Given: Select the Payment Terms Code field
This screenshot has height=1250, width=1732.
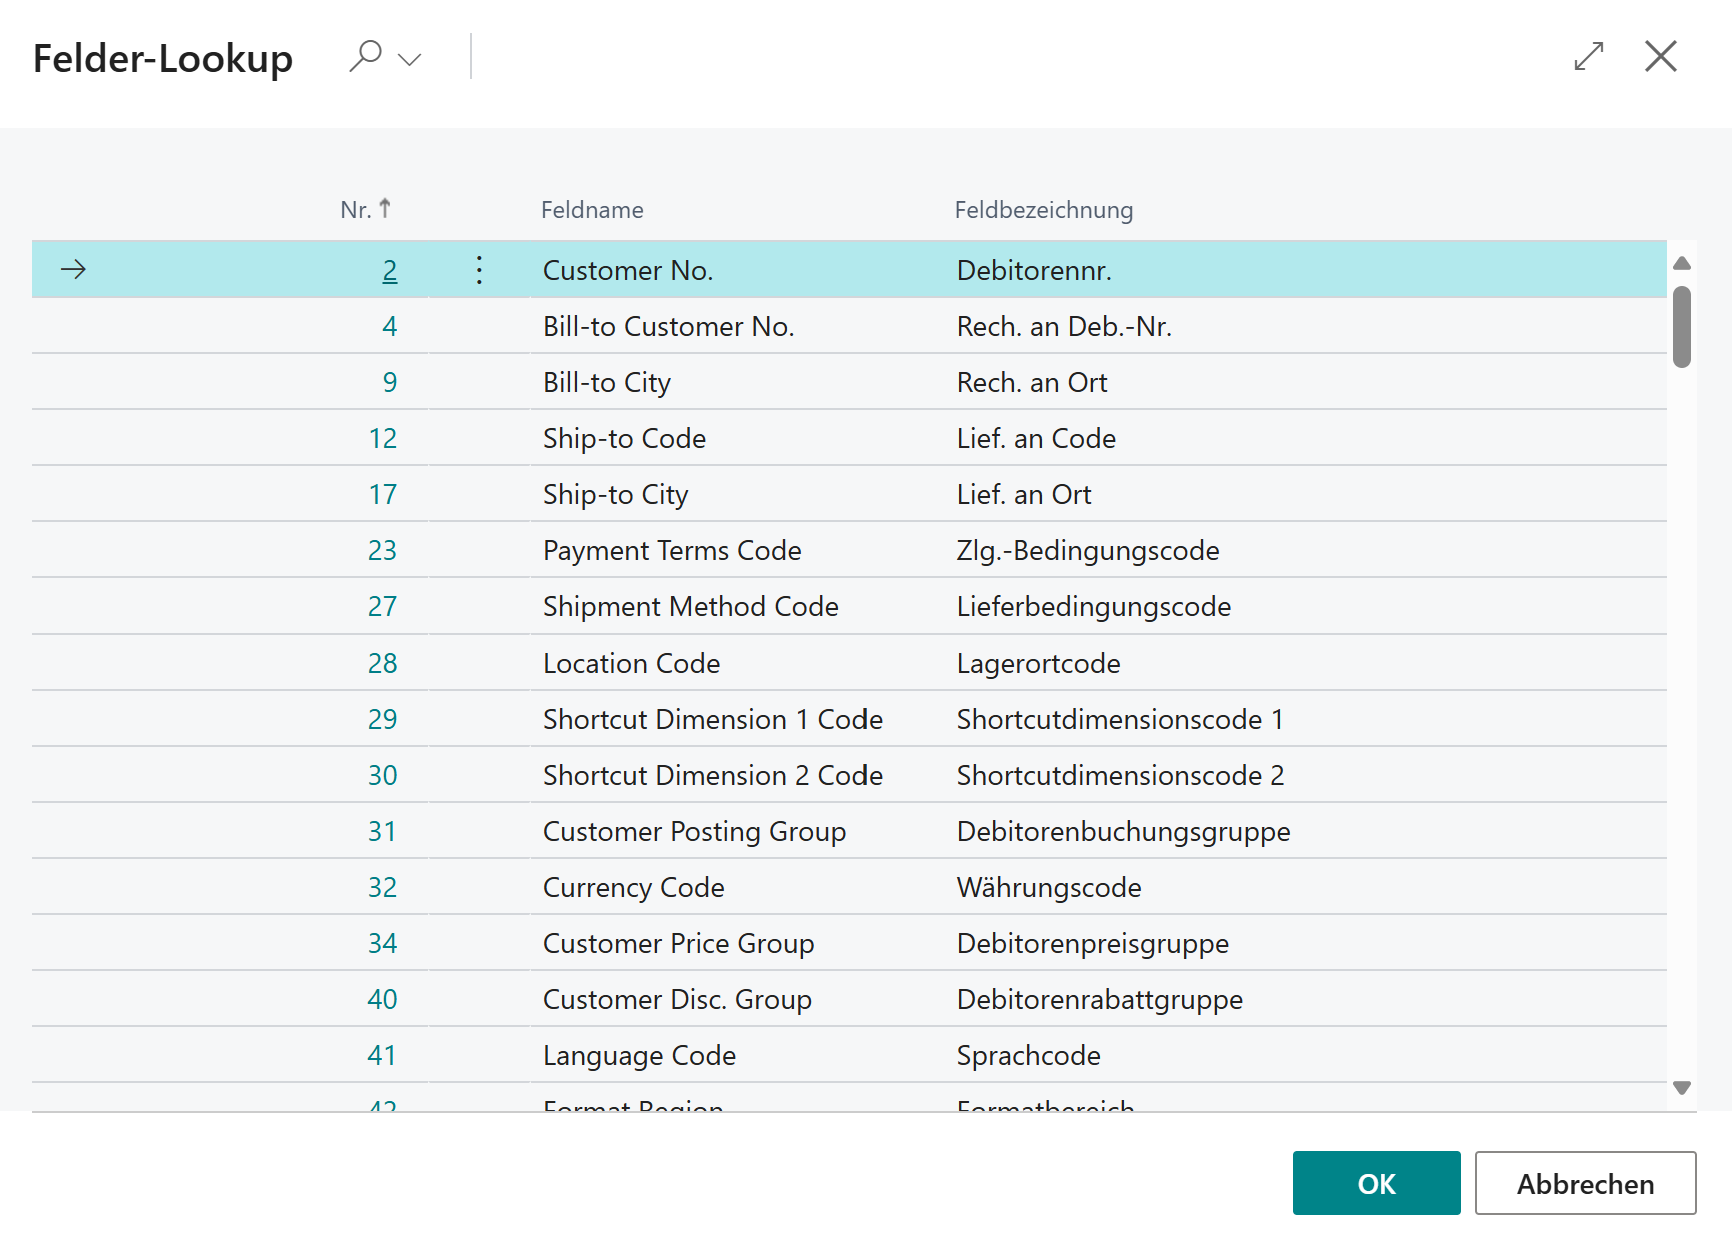Looking at the screenshot, I should pos(672,550).
